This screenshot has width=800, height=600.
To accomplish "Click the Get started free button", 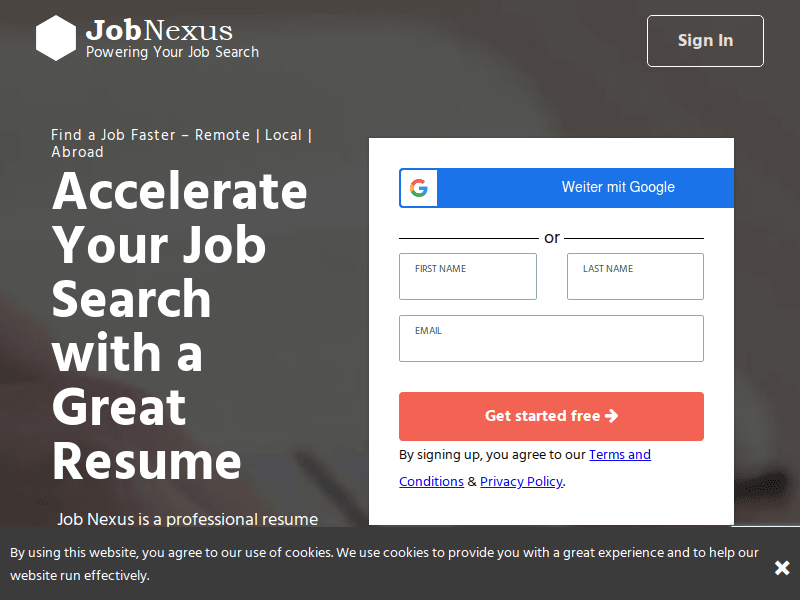I will (x=551, y=416).
